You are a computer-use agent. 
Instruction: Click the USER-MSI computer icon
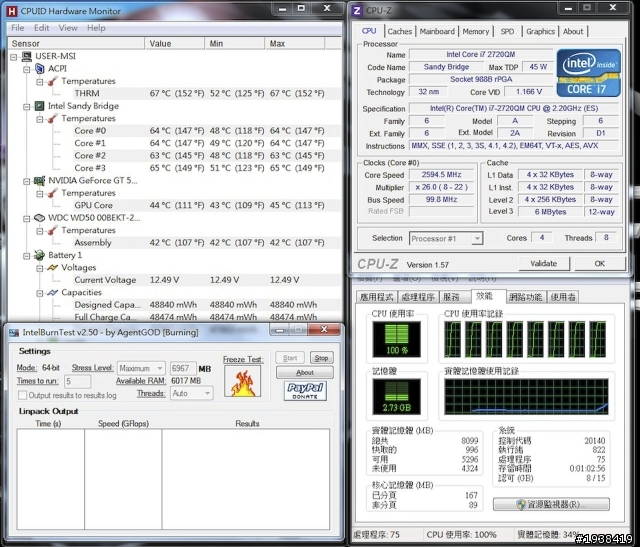27,56
